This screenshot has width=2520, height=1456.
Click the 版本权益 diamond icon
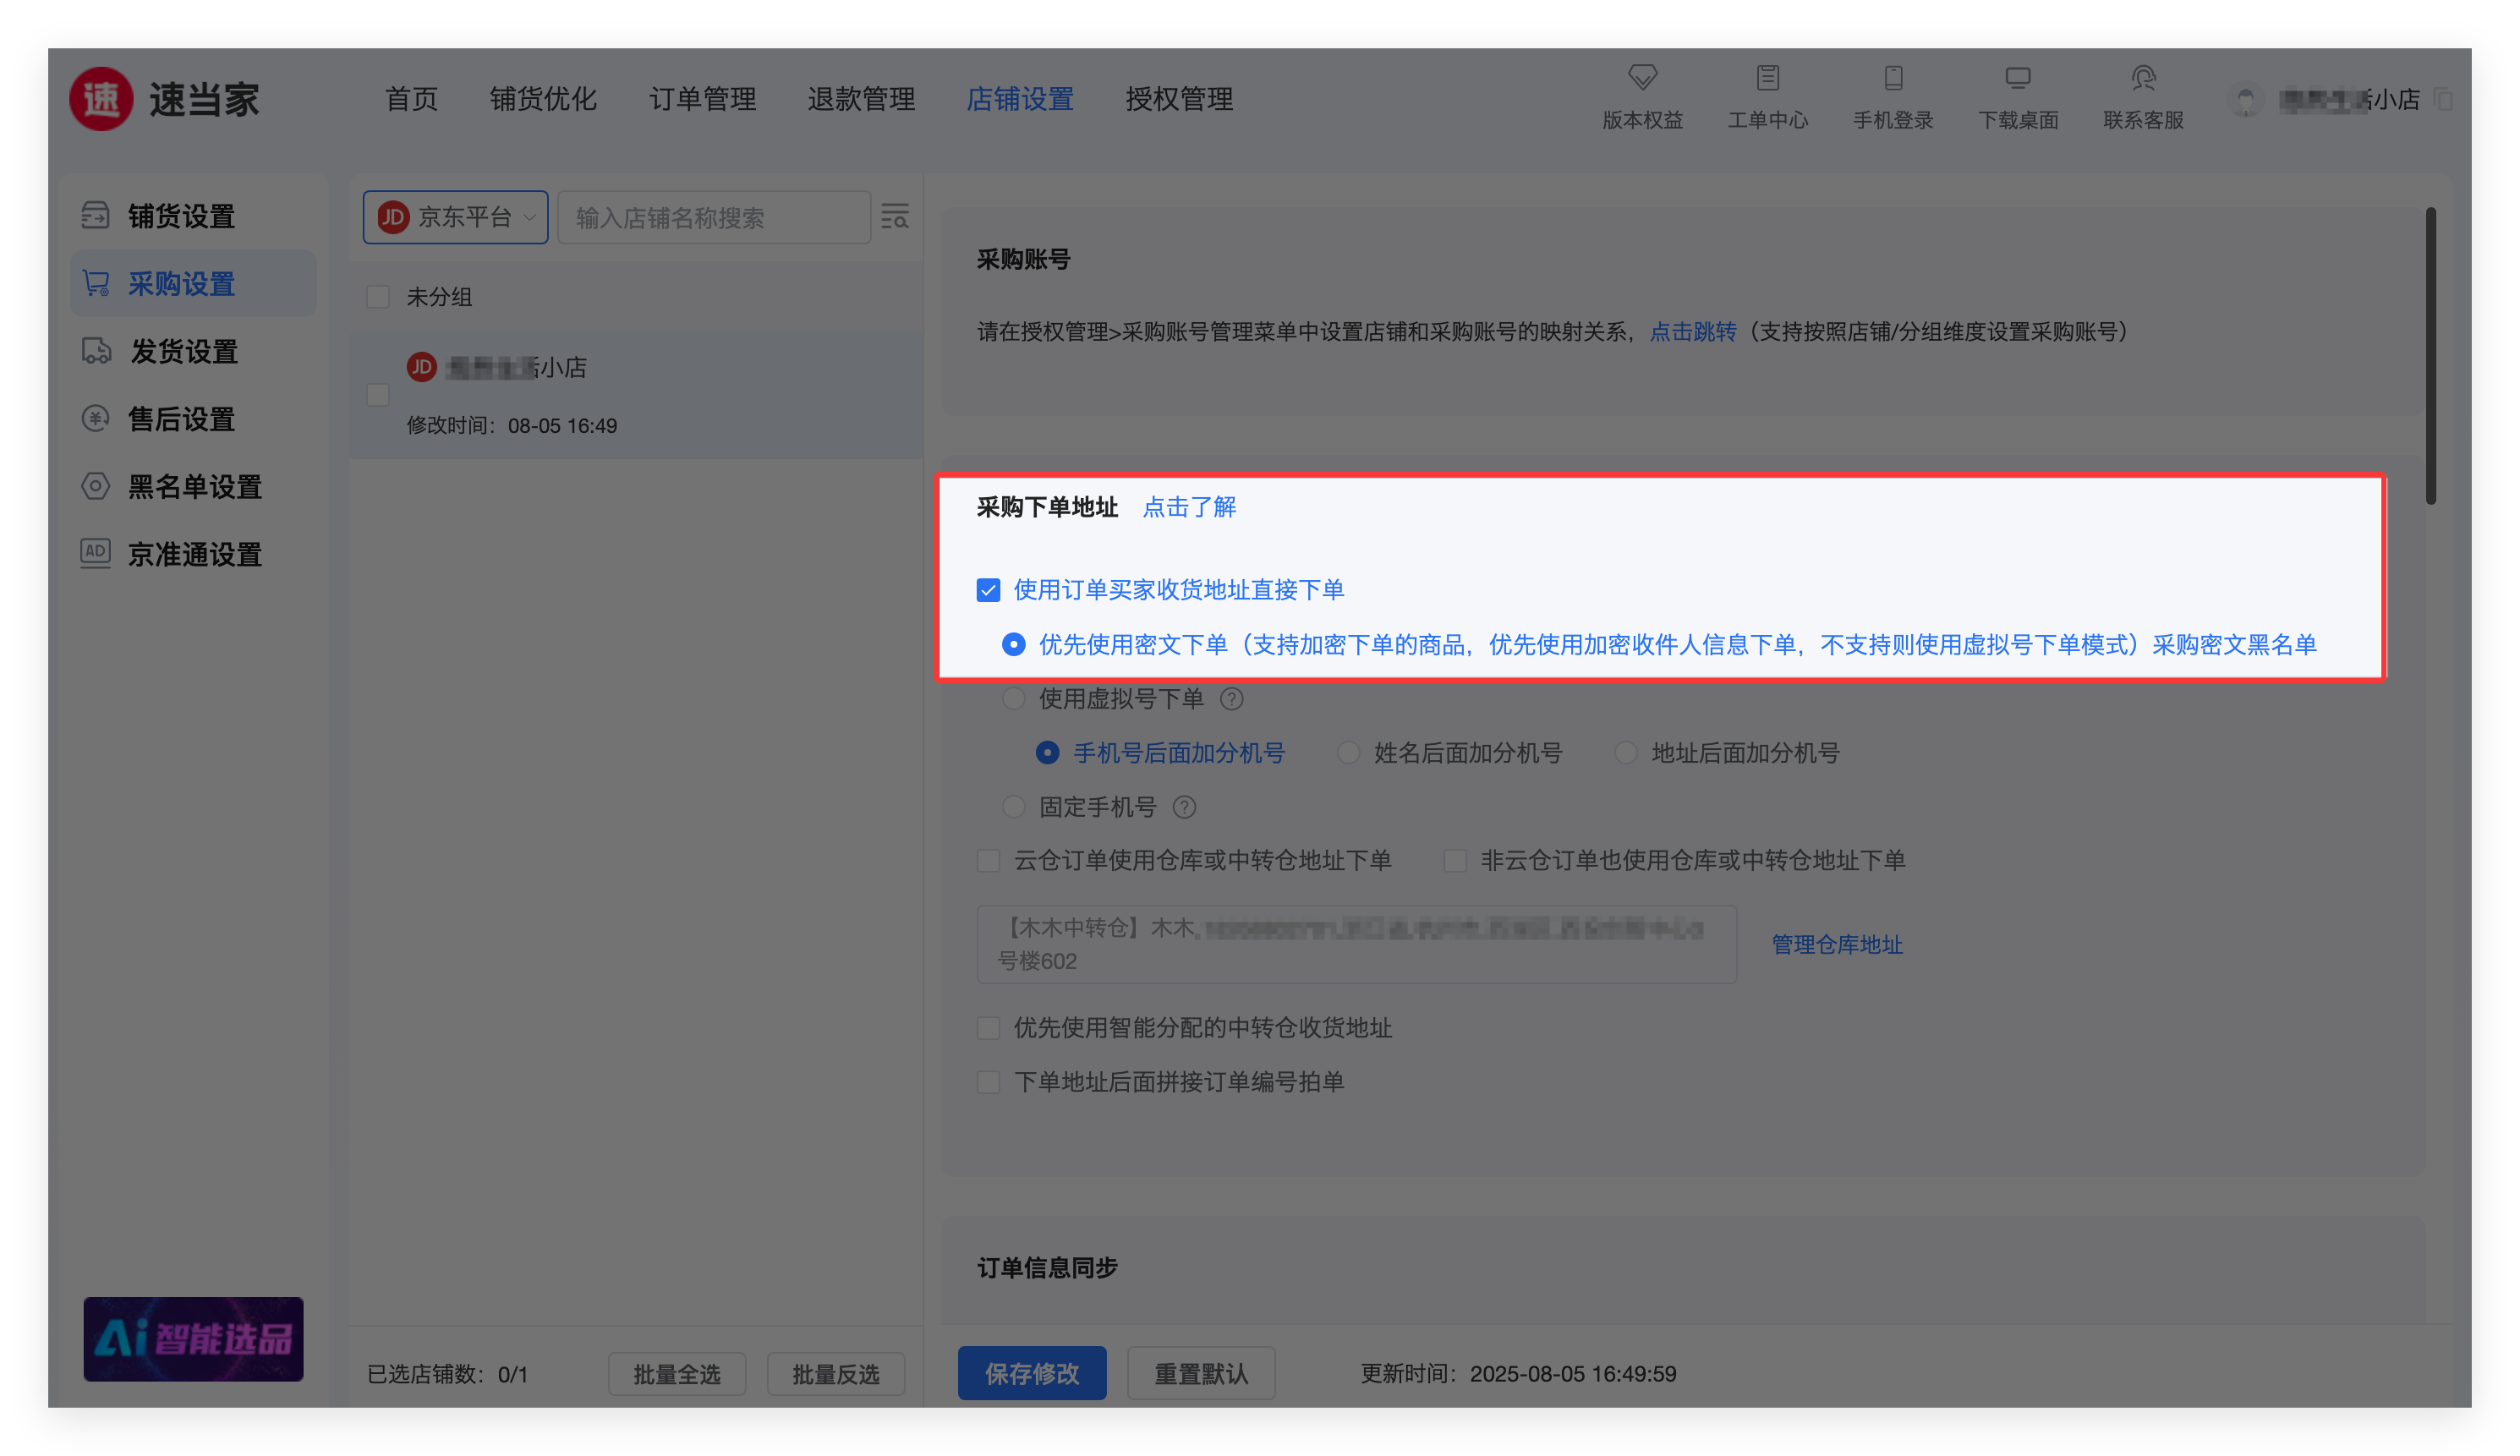pyautogui.click(x=1642, y=78)
